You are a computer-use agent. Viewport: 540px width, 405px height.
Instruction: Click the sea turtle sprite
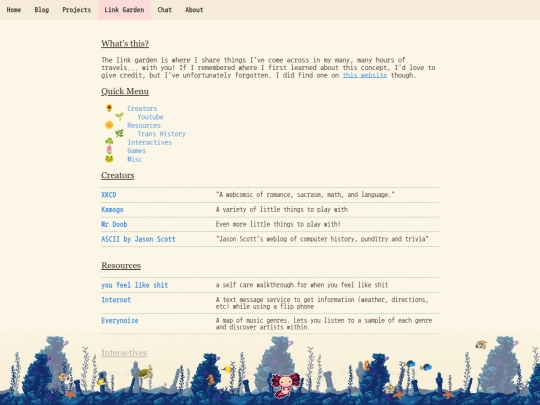pyautogui.click(x=146, y=372)
